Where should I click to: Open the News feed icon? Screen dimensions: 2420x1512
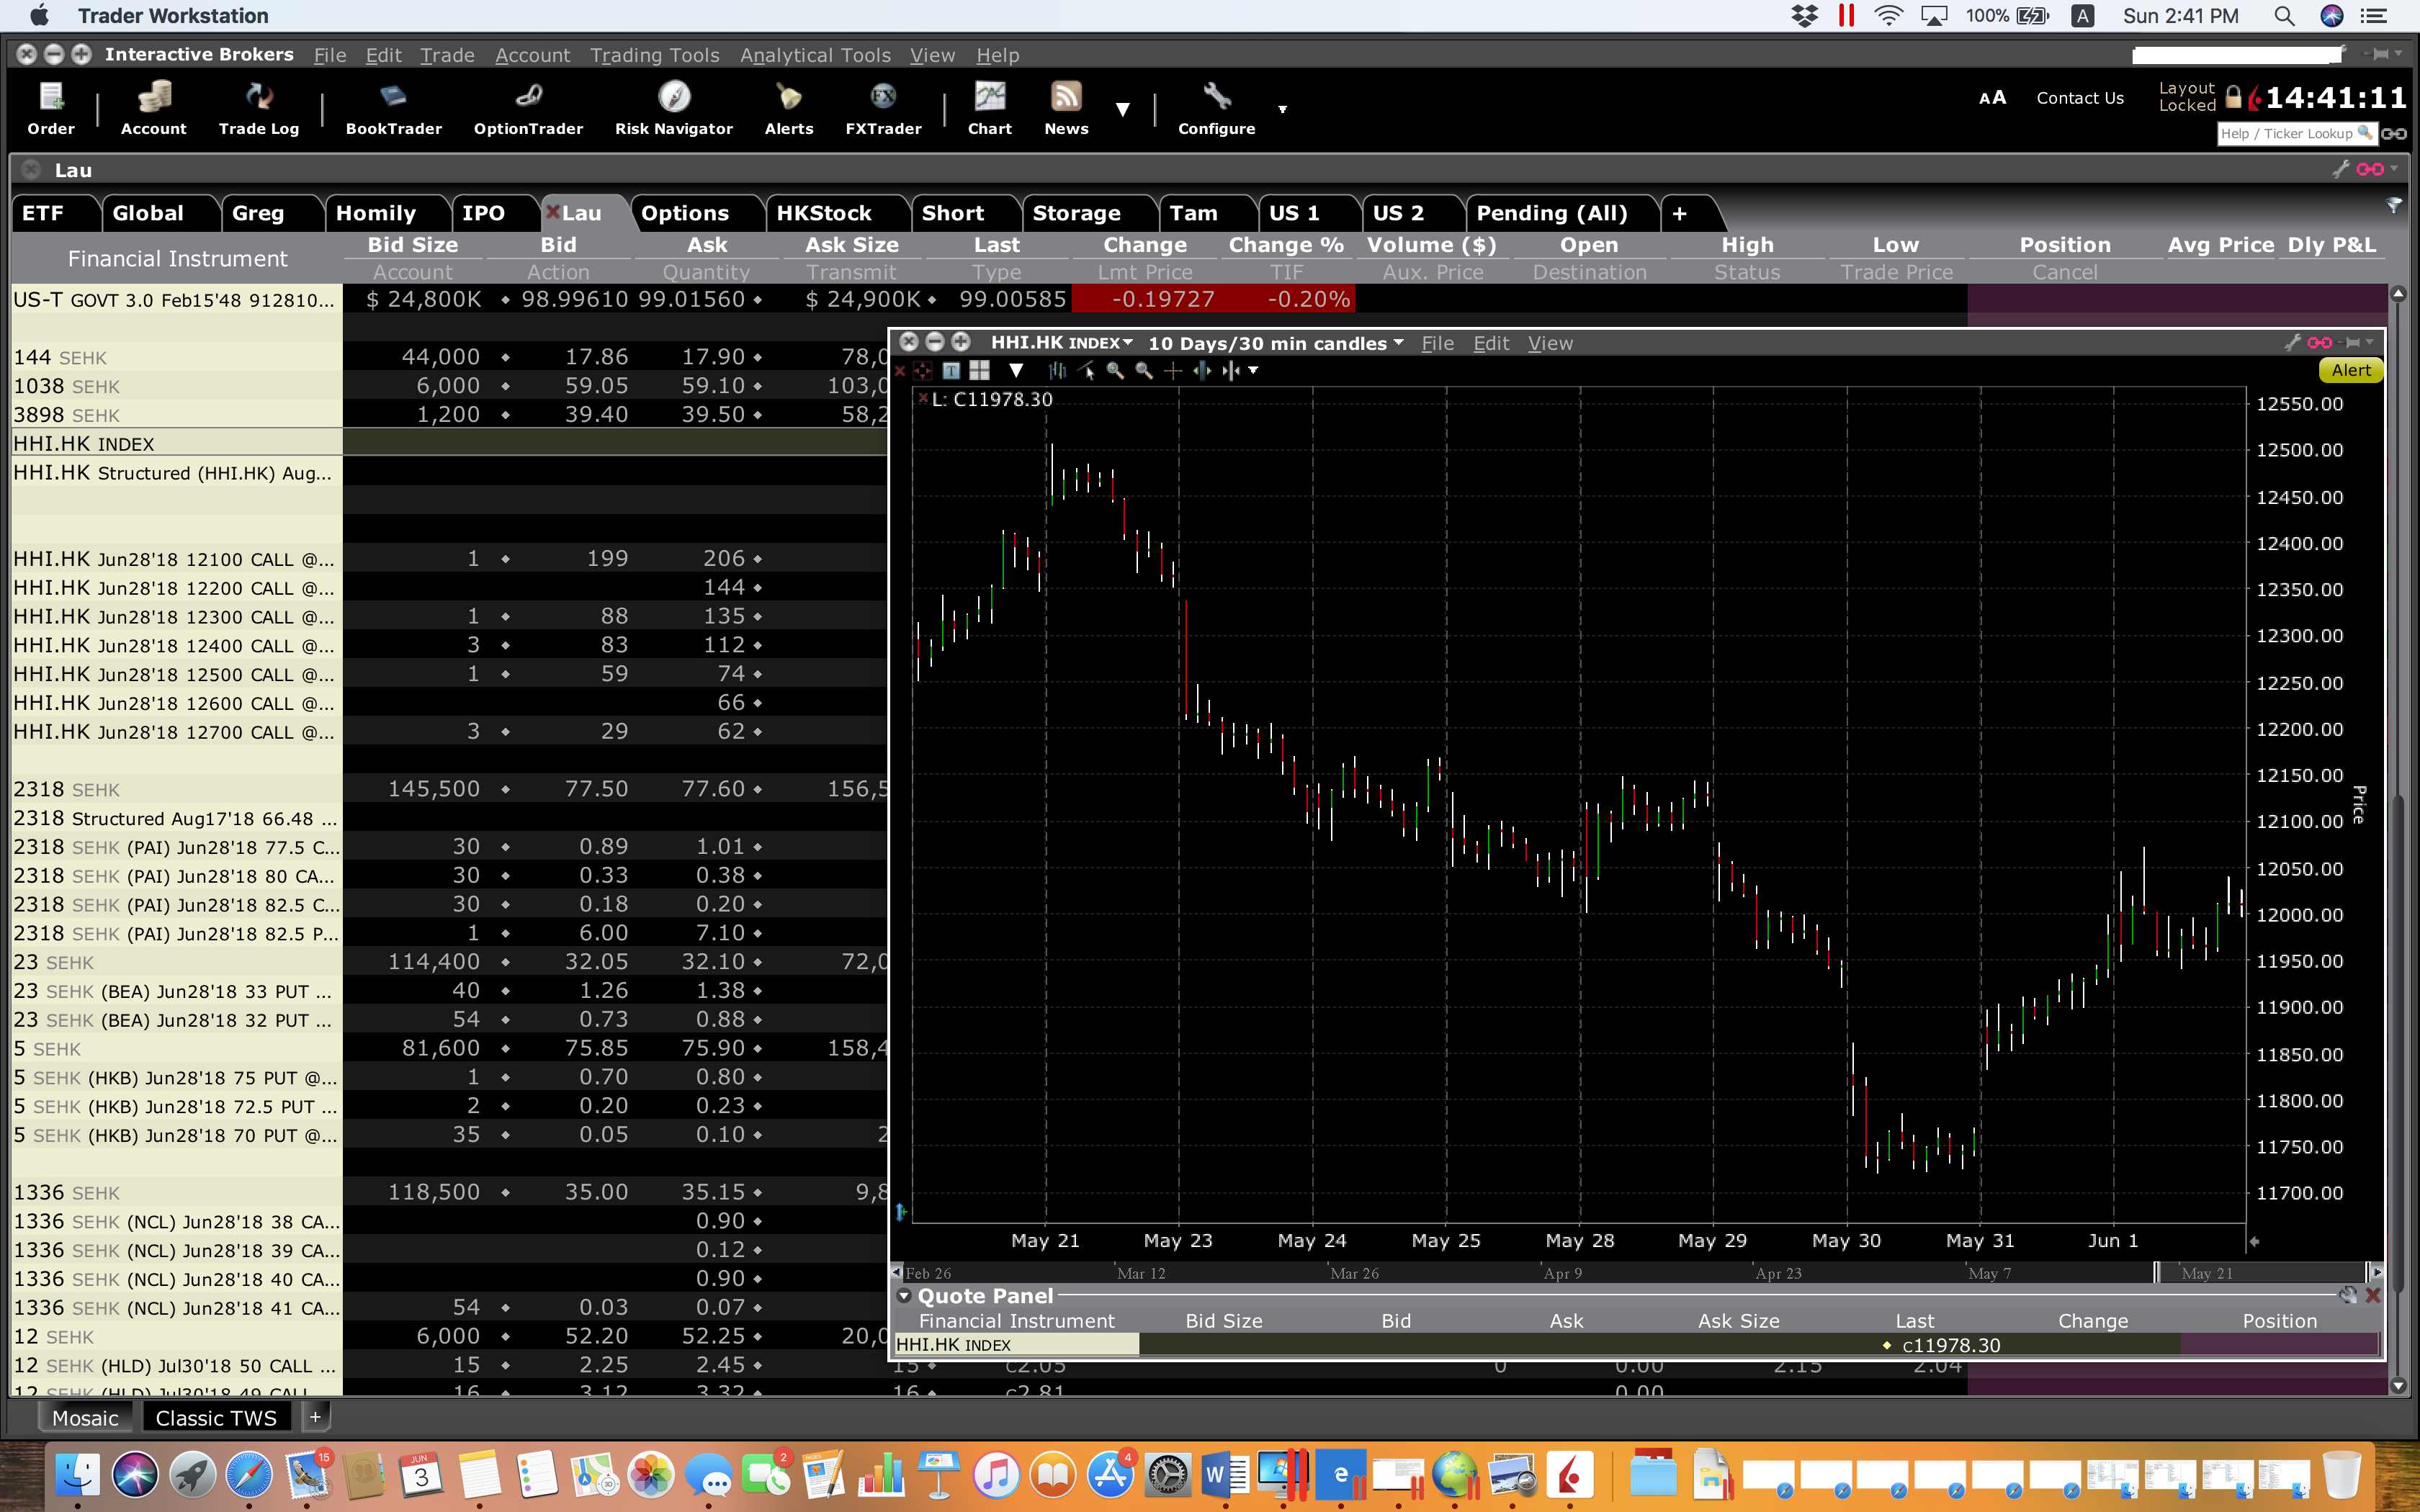click(1066, 108)
